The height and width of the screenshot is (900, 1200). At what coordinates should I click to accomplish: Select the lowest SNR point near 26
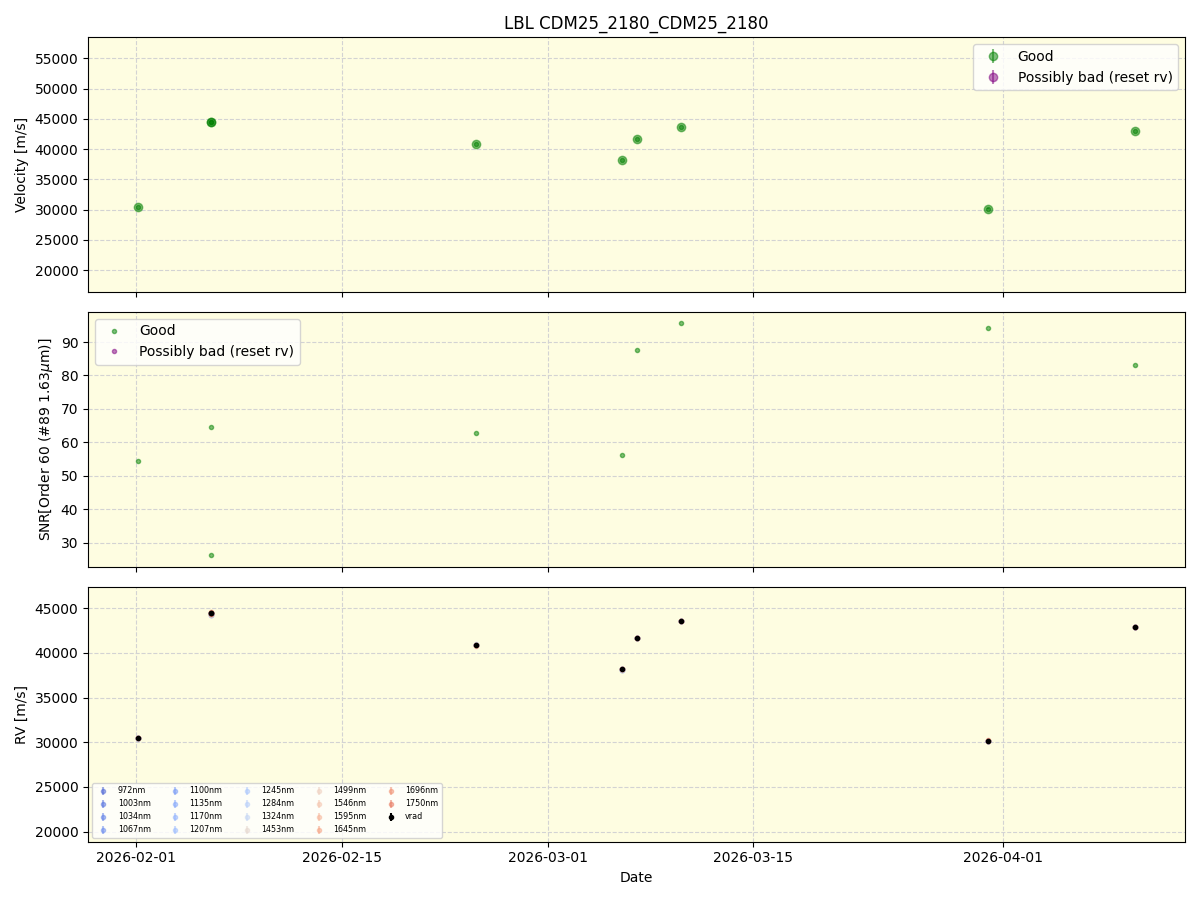pos(211,555)
